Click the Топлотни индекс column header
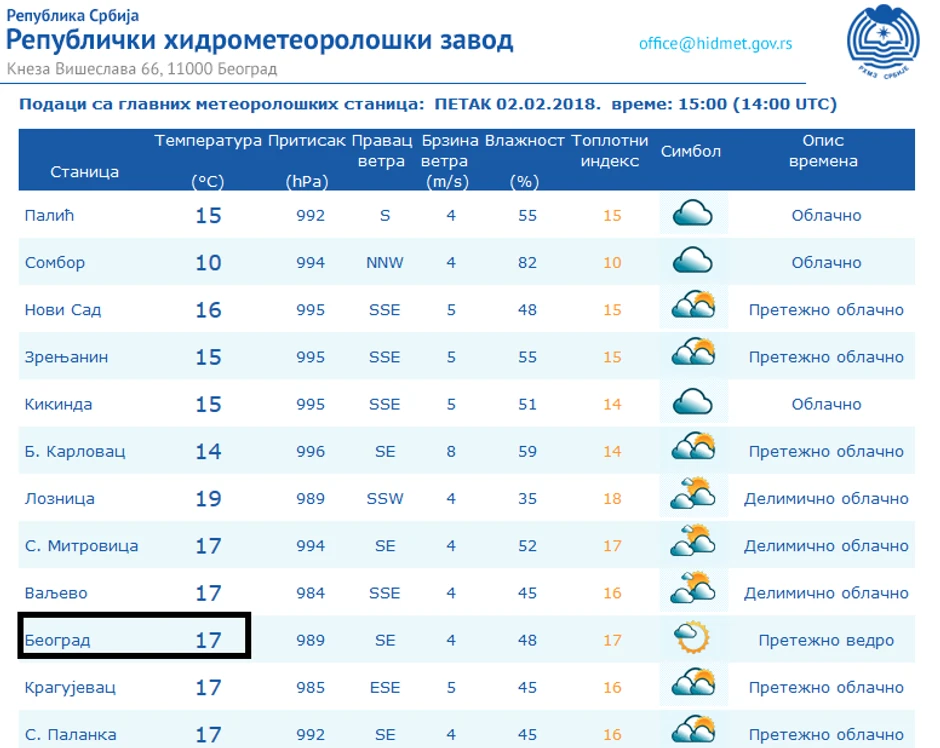 tap(607, 150)
